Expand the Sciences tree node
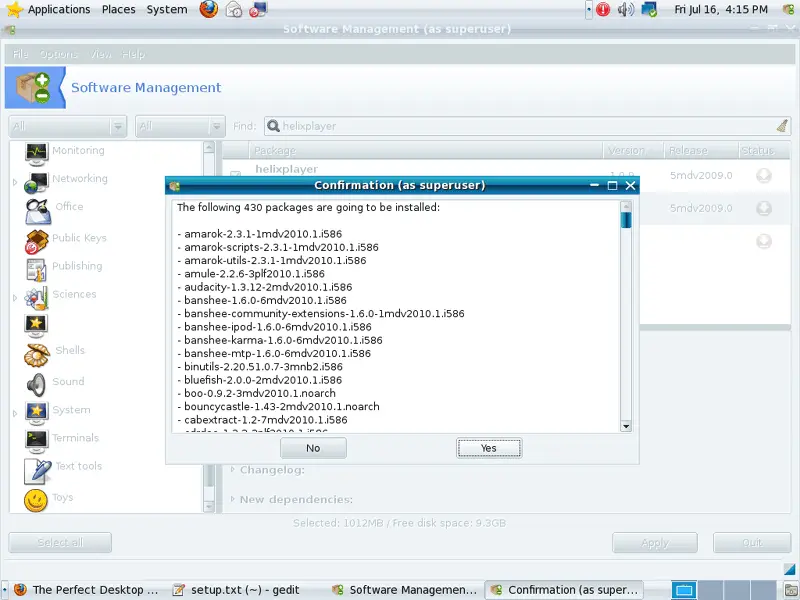The width and height of the screenshot is (800, 600). click(x=15, y=297)
